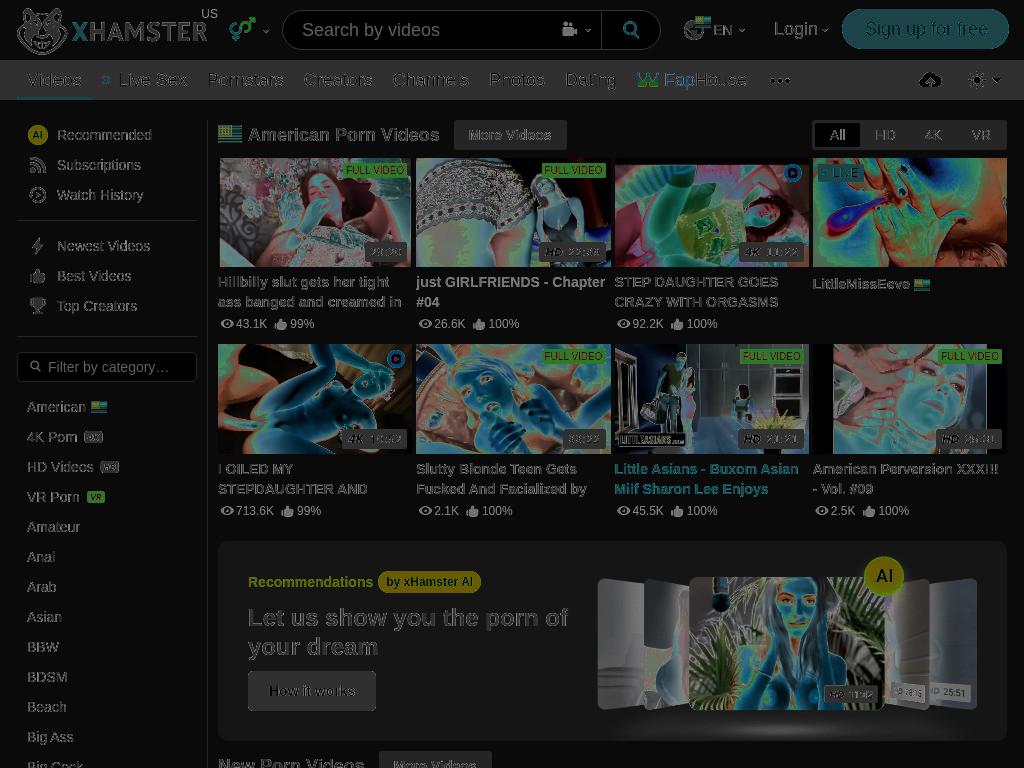Select the HD quality filter

point(885,135)
